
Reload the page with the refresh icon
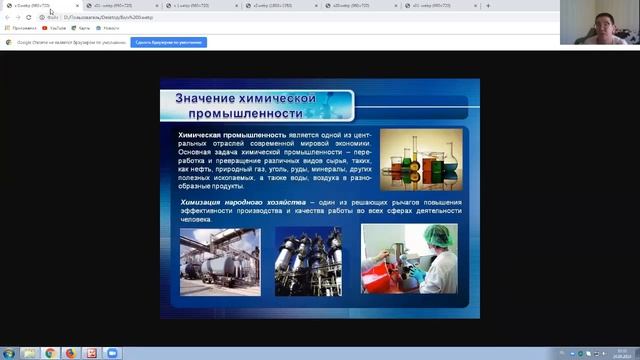29,18
